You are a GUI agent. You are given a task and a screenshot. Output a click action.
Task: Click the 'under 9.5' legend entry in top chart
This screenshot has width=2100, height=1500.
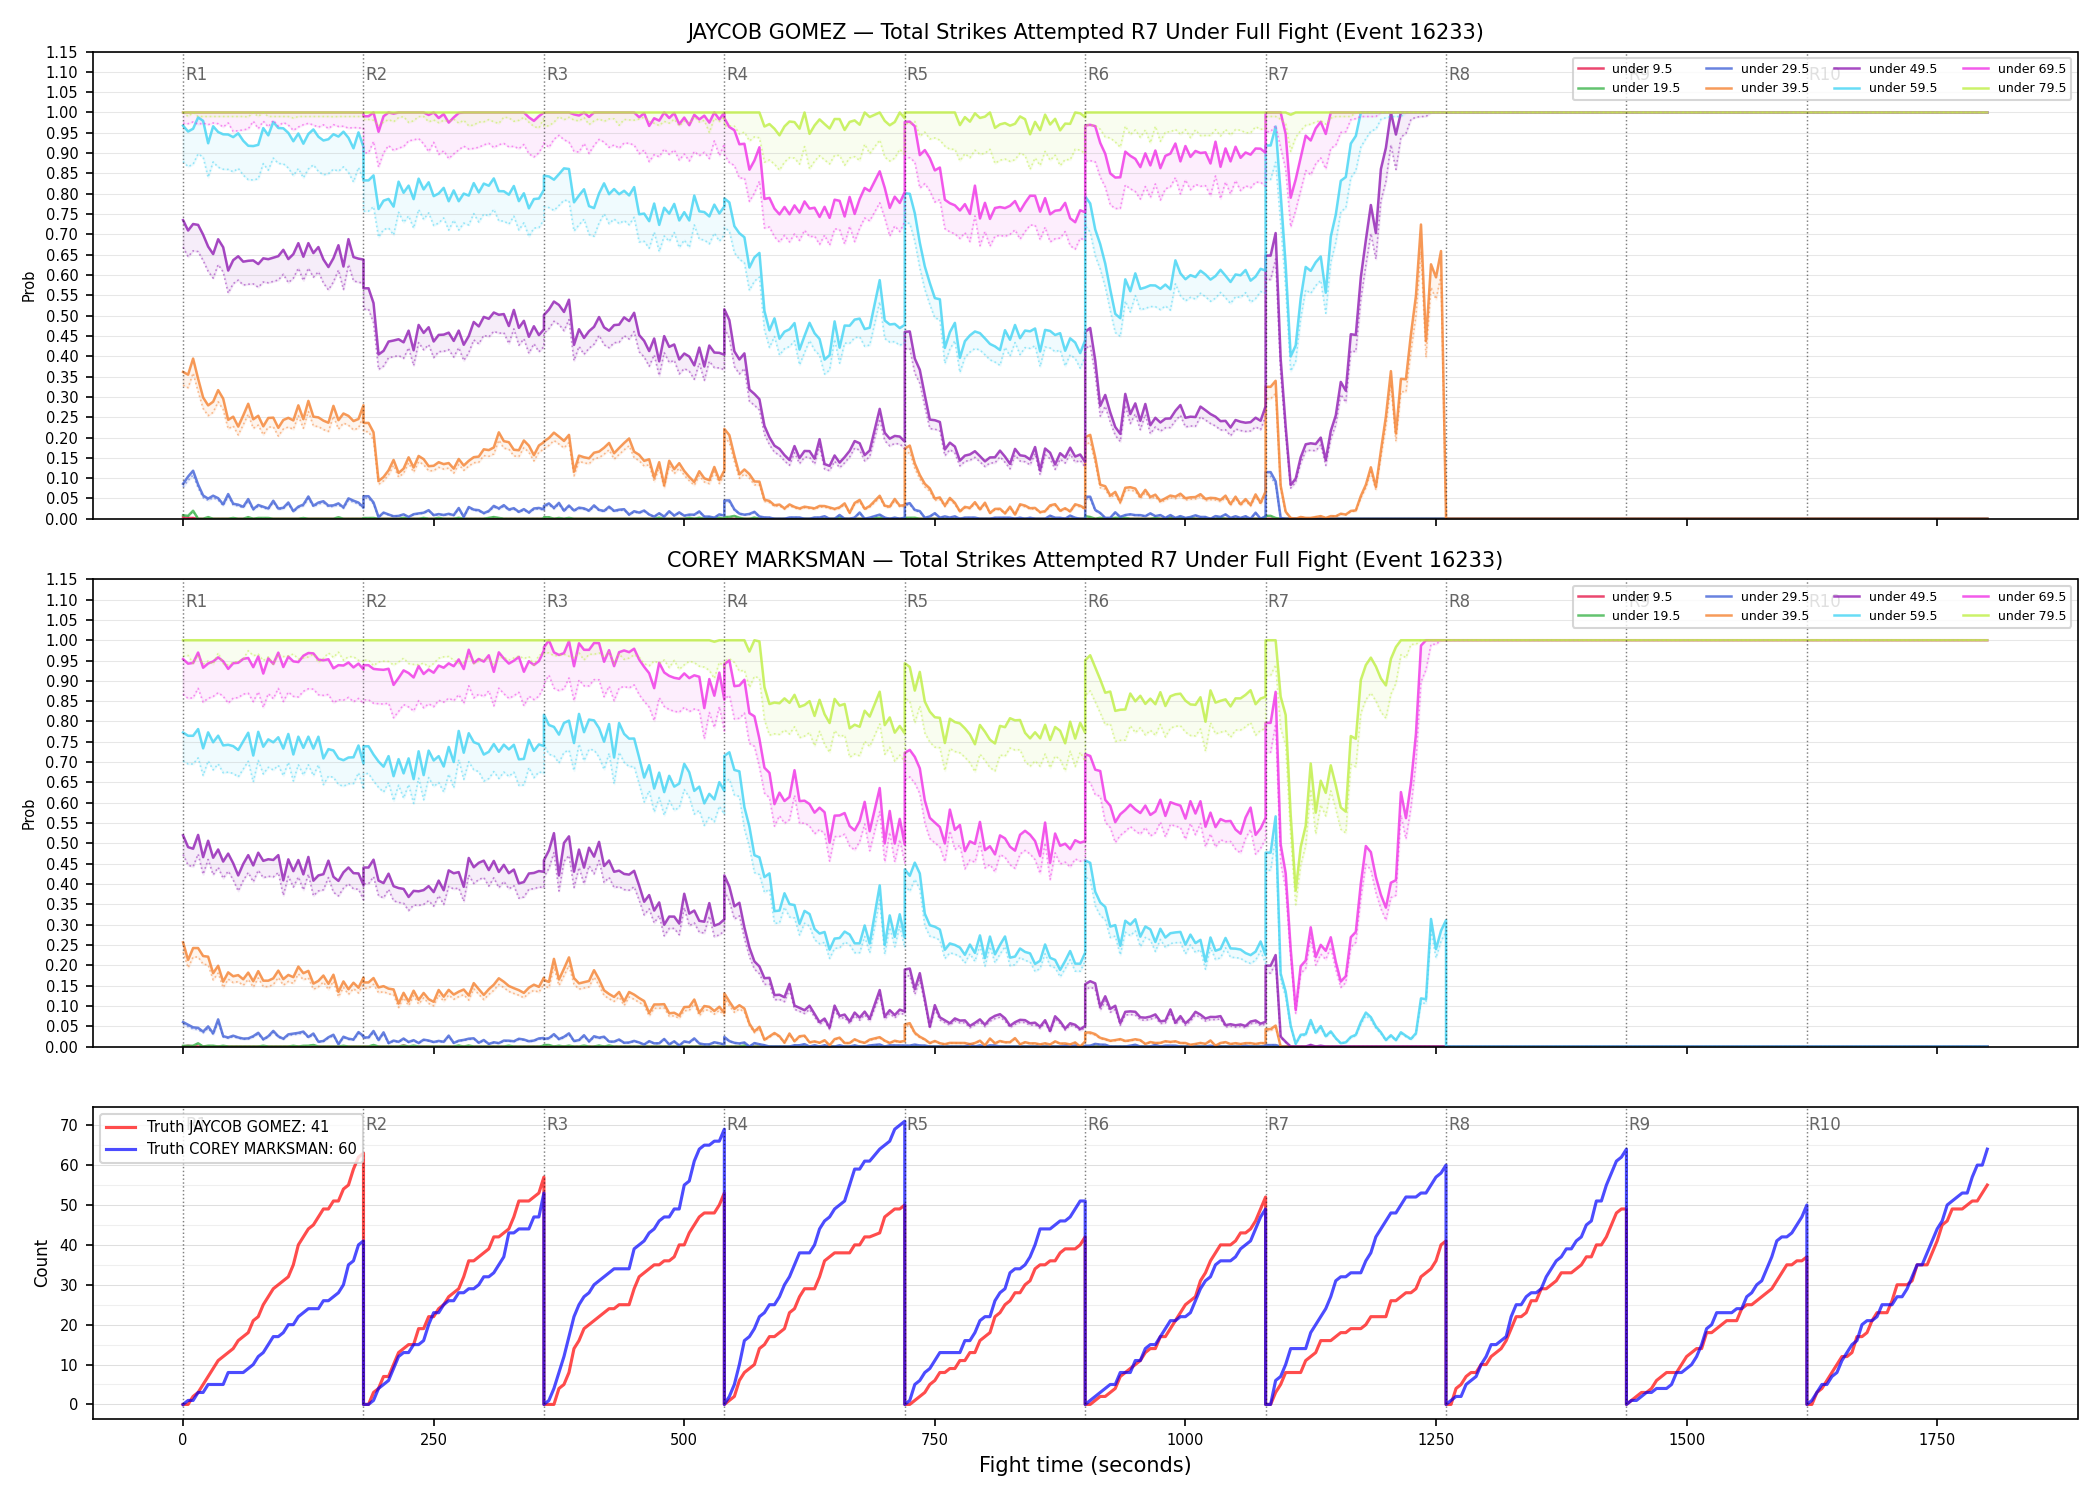[x=1624, y=69]
